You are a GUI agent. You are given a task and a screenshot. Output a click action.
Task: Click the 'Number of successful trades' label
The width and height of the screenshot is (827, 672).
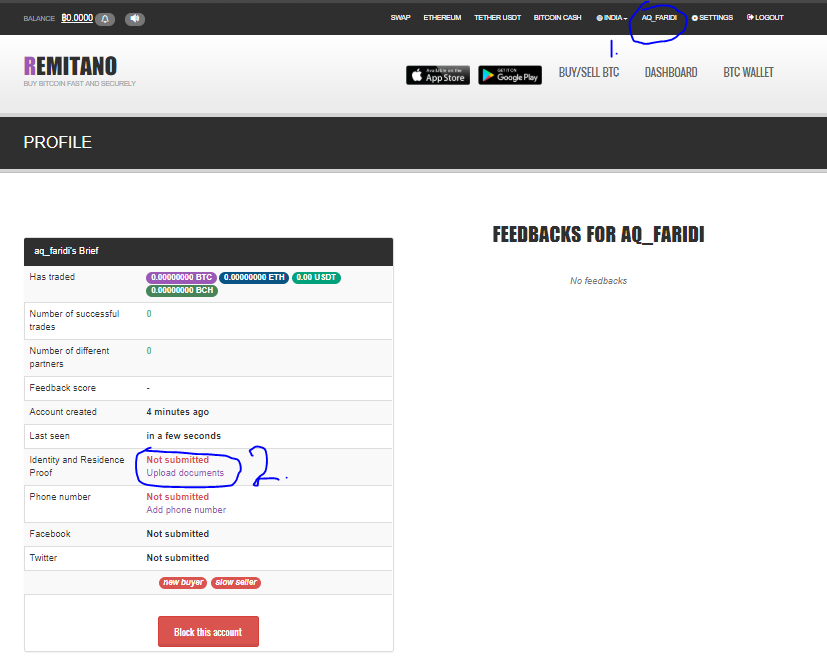(x=74, y=320)
